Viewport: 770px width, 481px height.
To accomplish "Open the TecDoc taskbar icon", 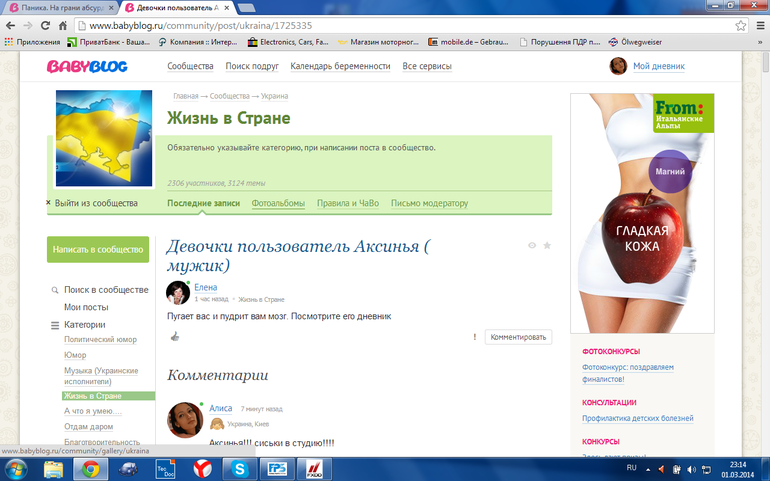I will pos(165,469).
